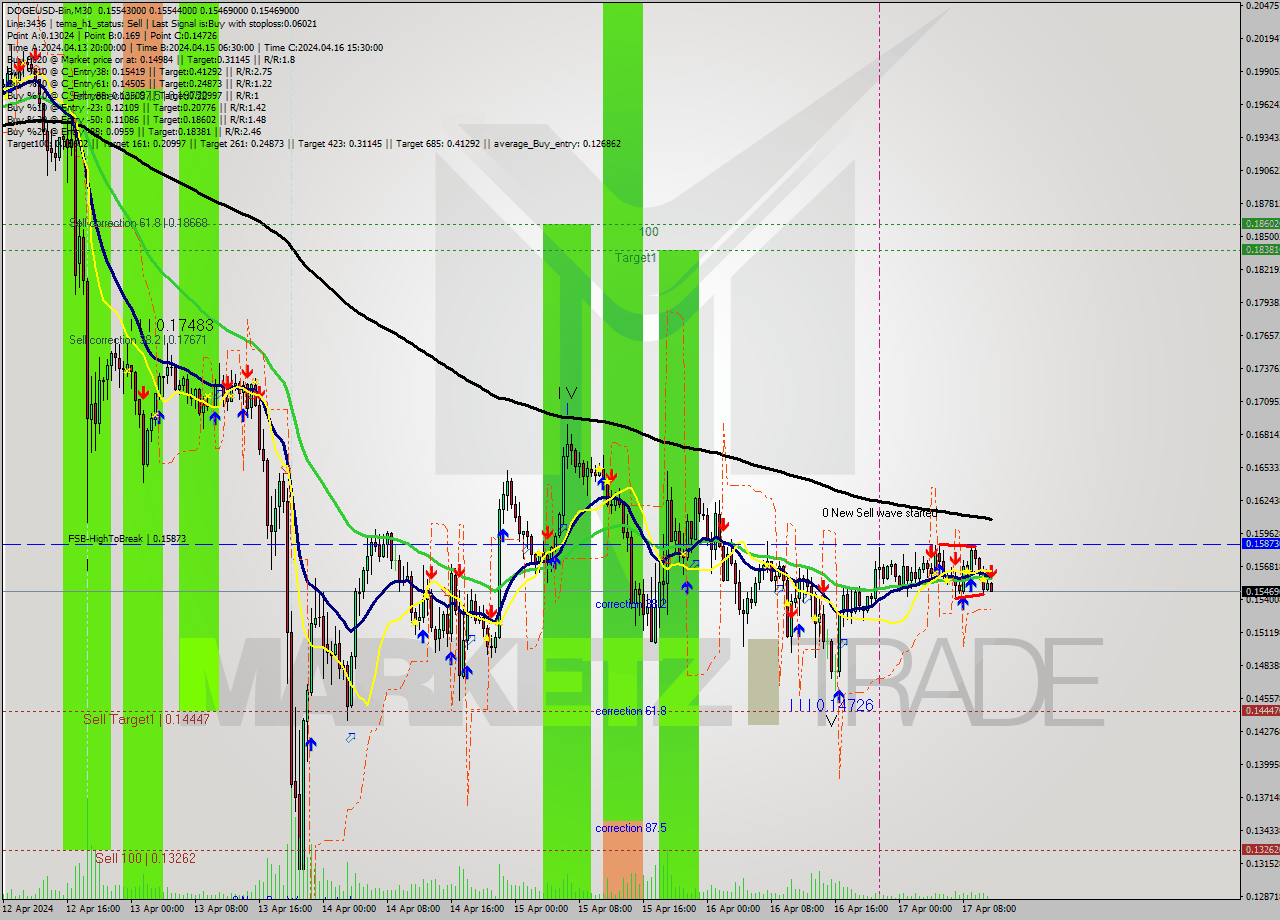Click the blue up arrow above 'I I I 0.14726'
The height and width of the screenshot is (920, 1280).
click(838, 695)
